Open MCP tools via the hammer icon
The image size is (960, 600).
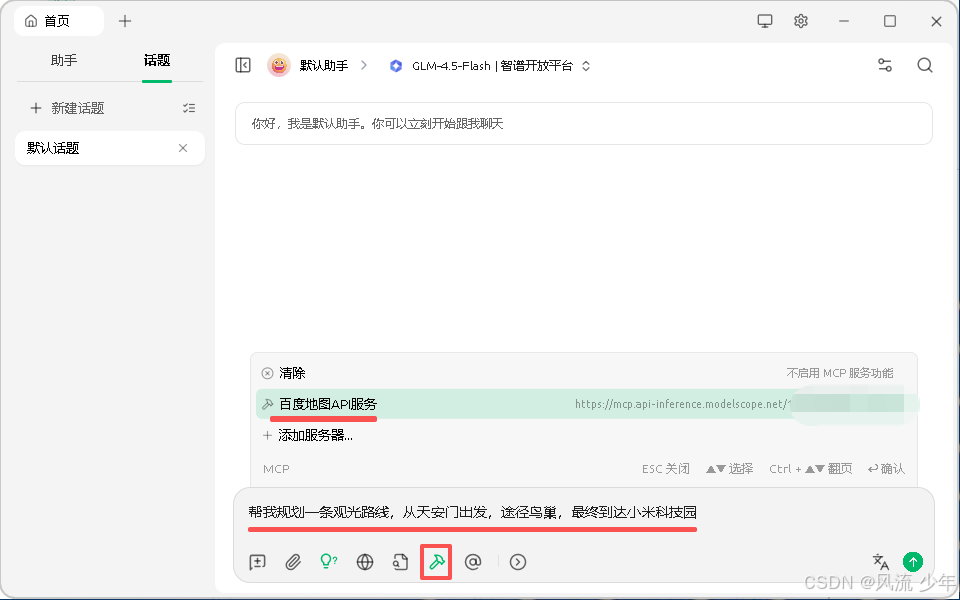tap(436, 562)
